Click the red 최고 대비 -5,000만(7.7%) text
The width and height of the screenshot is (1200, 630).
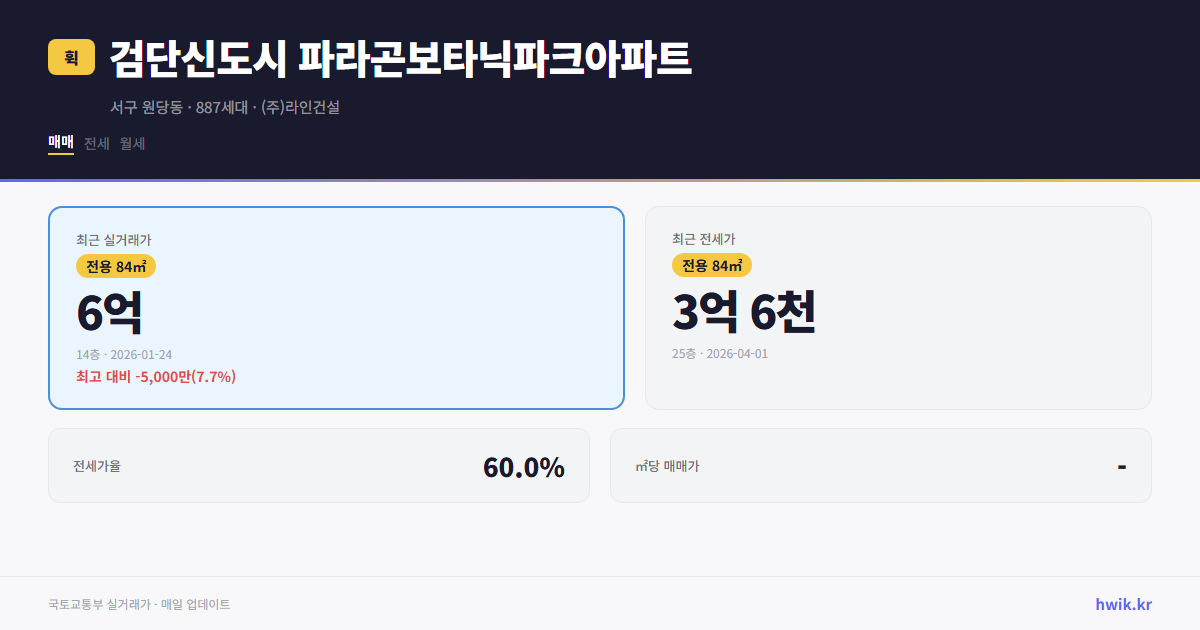pyautogui.click(x=154, y=378)
